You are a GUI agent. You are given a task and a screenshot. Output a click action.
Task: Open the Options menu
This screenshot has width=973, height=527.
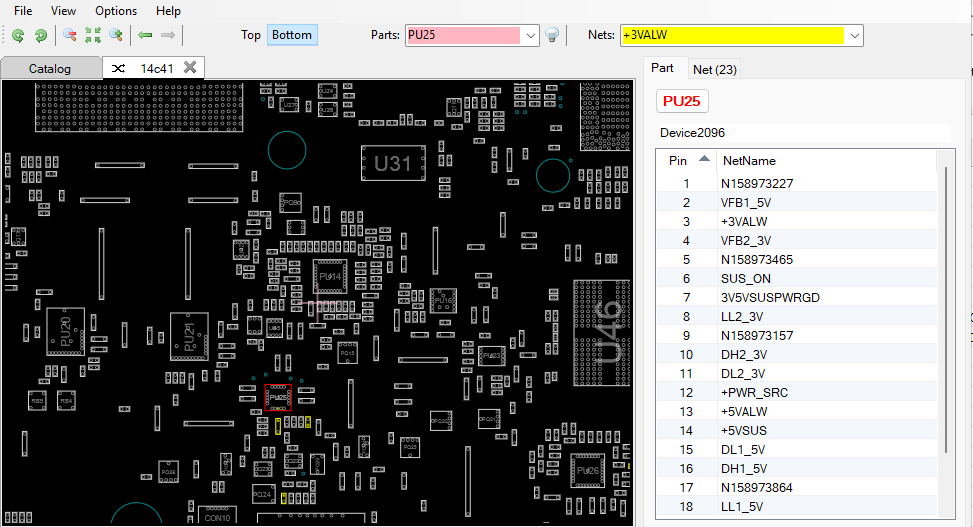pyautogui.click(x=116, y=11)
